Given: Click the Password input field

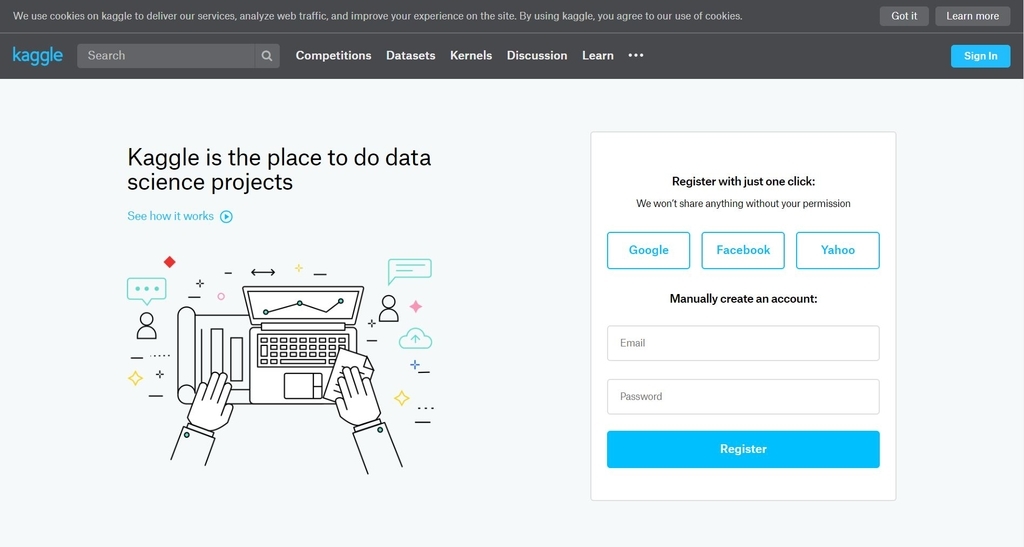Looking at the screenshot, I should (743, 397).
